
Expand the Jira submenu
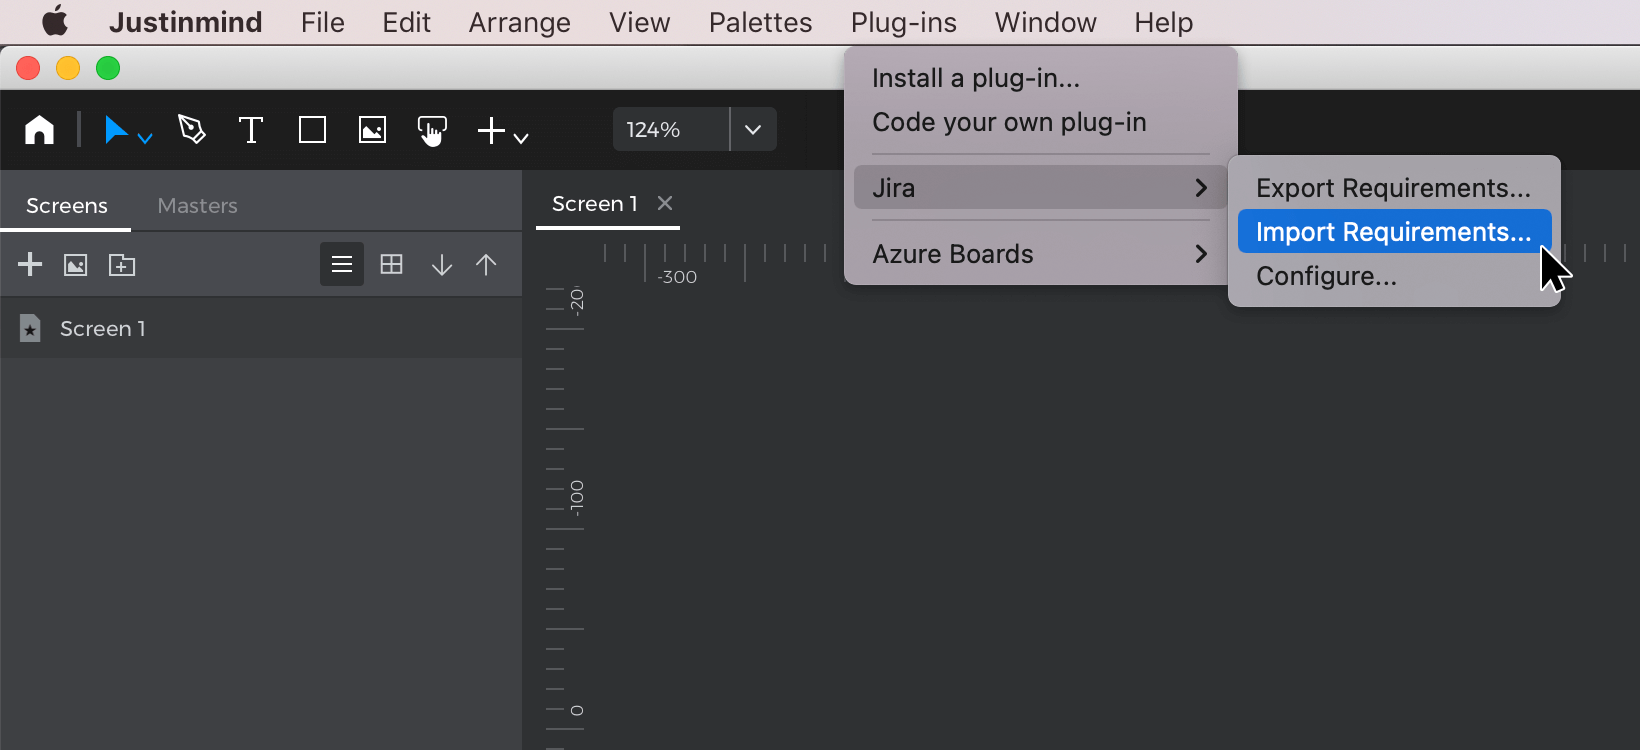coord(1040,188)
